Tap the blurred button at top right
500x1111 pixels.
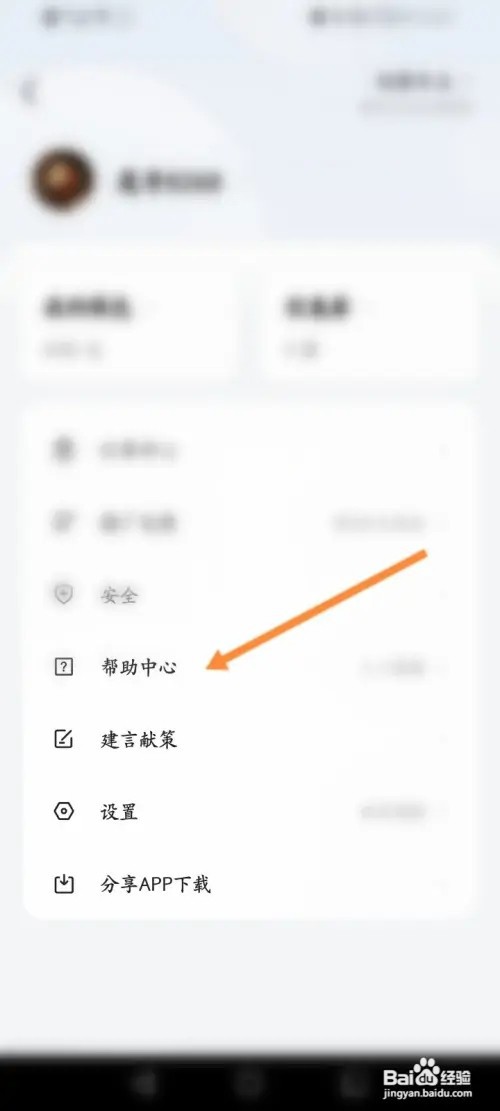(414, 92)
